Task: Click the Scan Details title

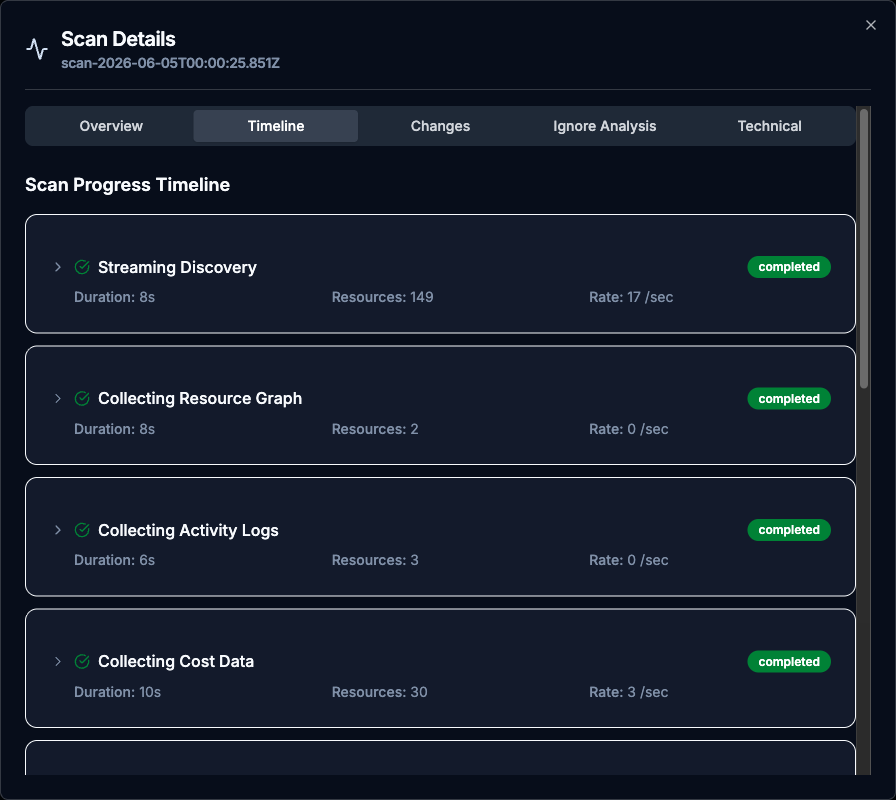Action: pos(118,39)
